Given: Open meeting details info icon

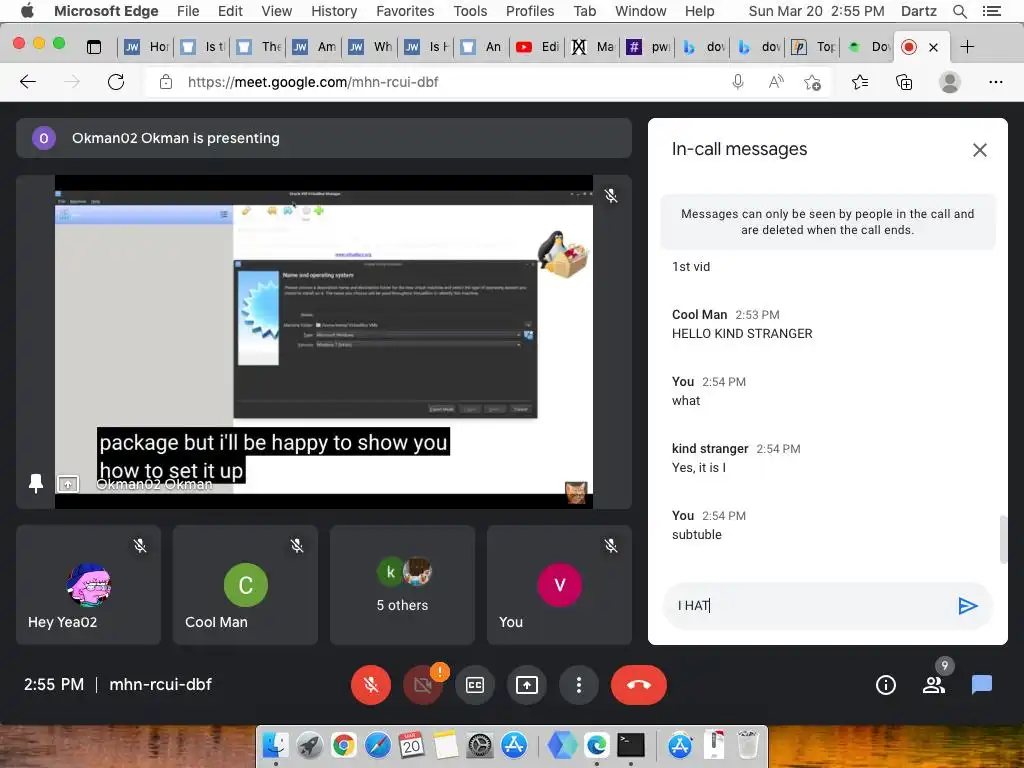Looking at the screenshot, I should (886, 684).
